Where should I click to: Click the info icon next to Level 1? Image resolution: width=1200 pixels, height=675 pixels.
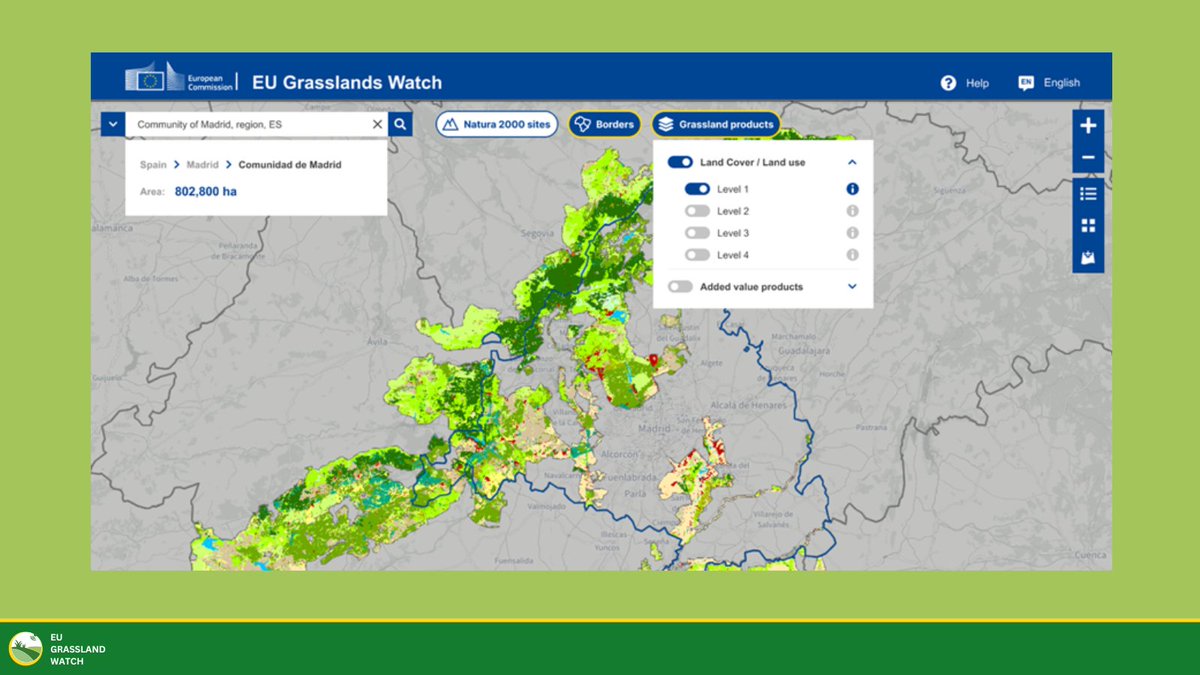point(851,188)
